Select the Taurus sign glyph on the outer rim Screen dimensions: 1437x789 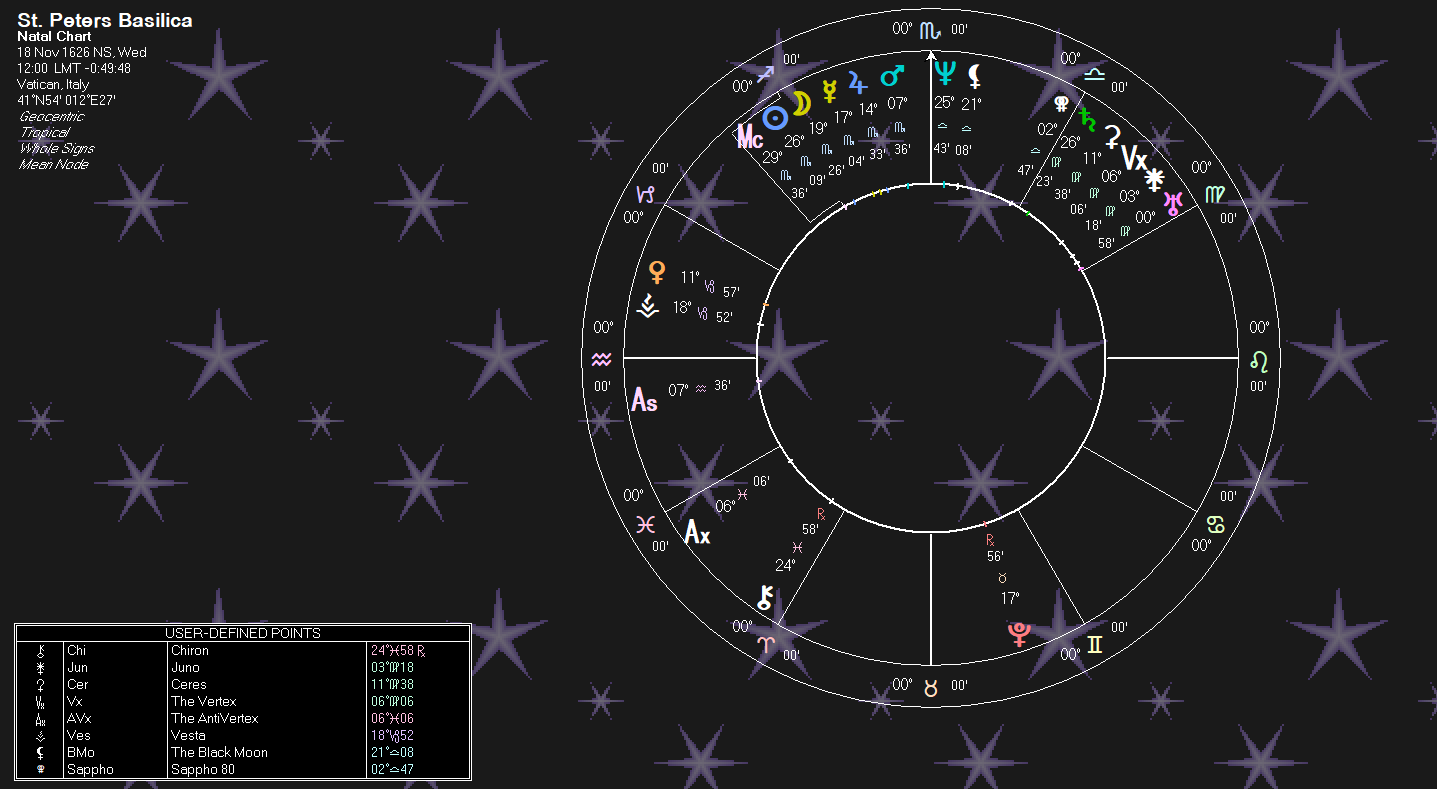click(x=931, y=687)
